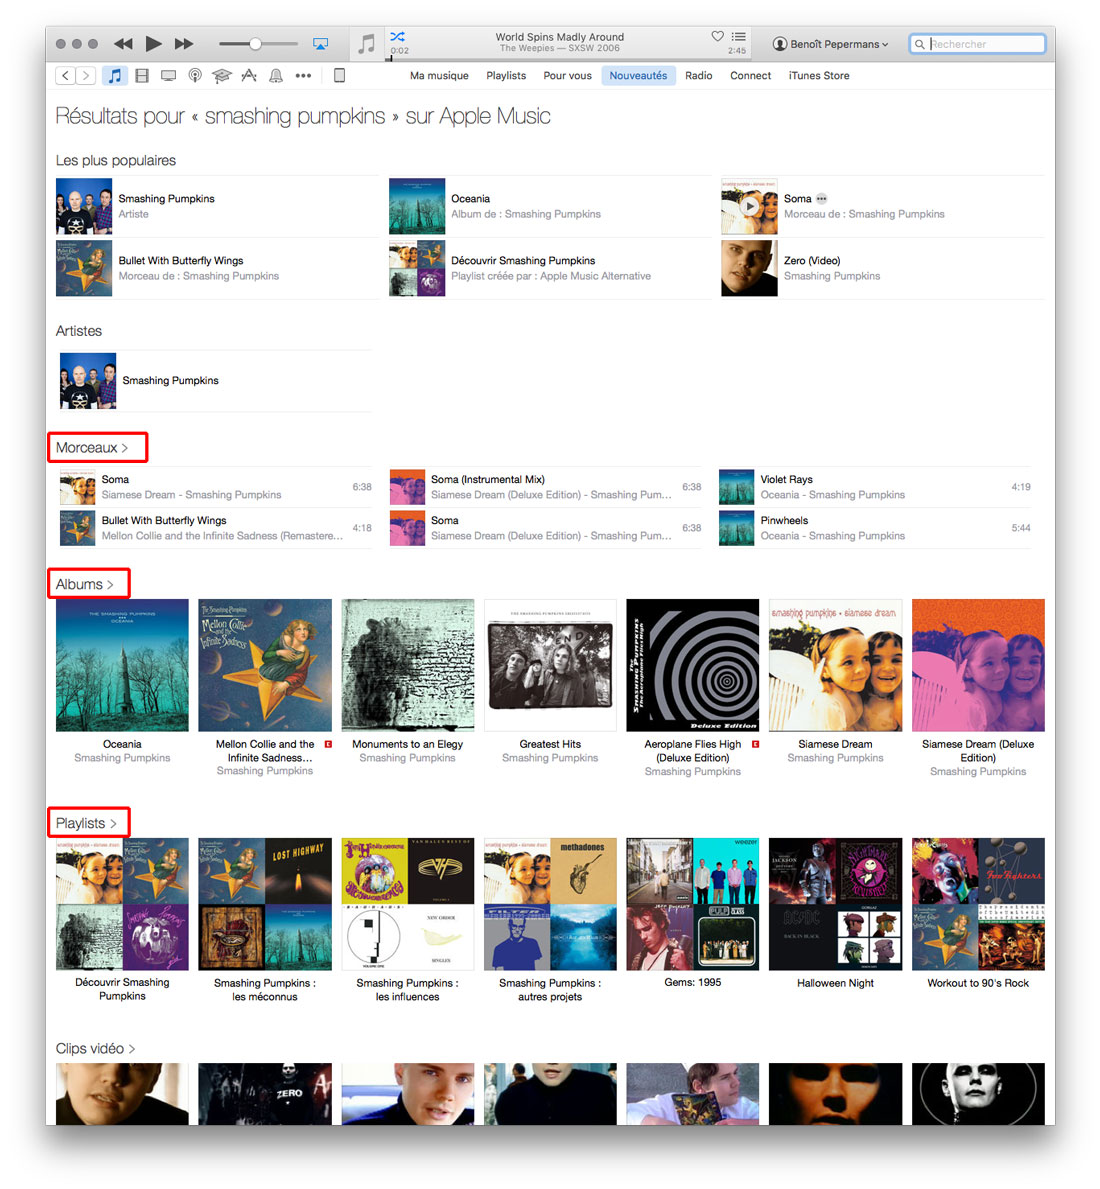
Task: Open the Aeroplane Flies High album cover
Action: point(693,665)
